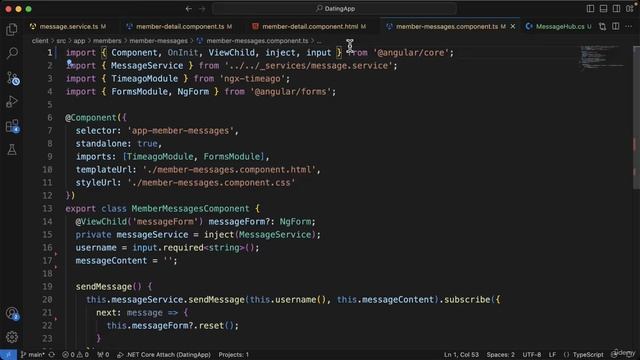Click the main branch status item
Image resolution: width=640 pixels, height=360 pixels.
point(32,355)
